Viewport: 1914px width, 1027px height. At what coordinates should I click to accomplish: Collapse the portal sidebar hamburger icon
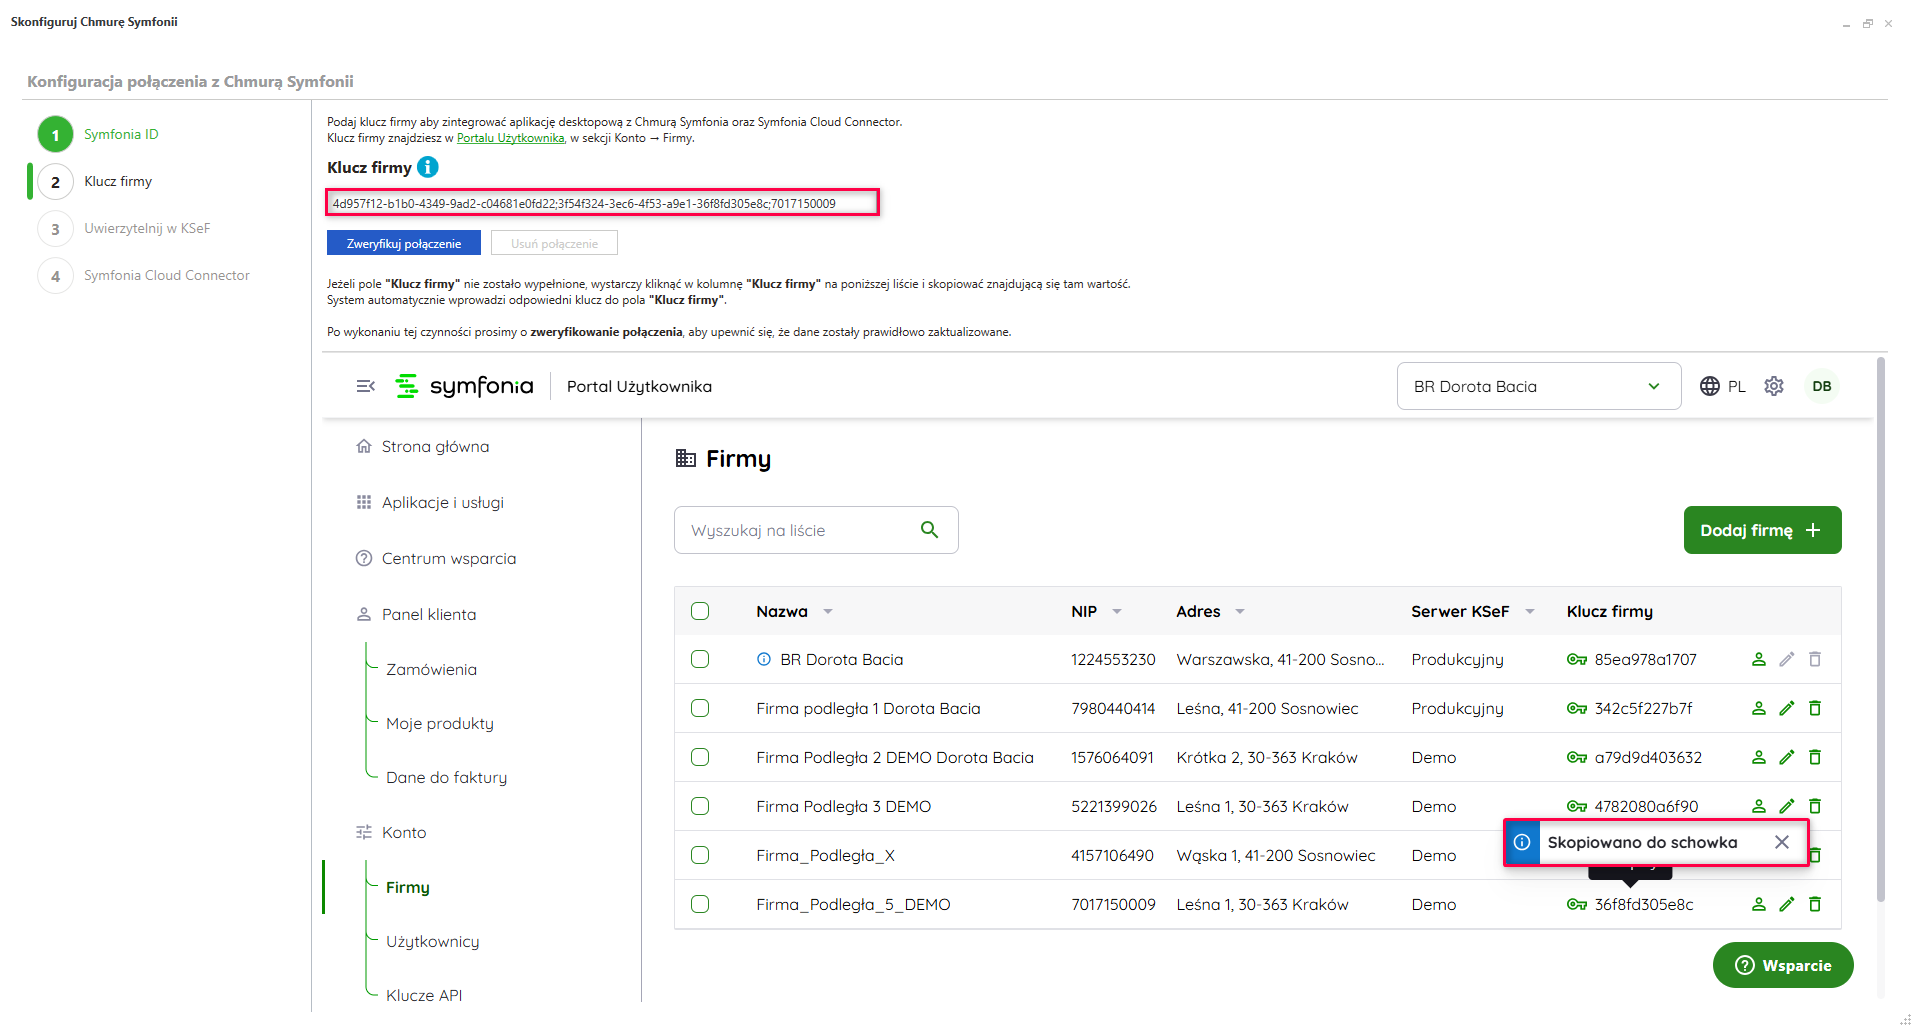coord(366,386)
